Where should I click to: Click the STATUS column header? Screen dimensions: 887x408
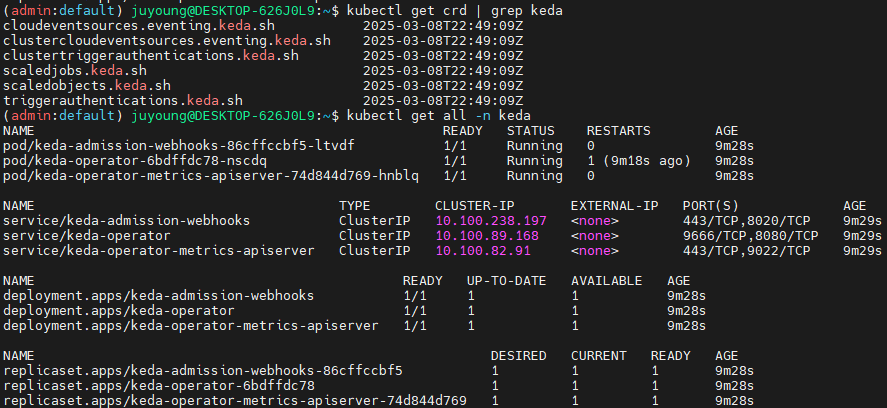tap(530, 131)
